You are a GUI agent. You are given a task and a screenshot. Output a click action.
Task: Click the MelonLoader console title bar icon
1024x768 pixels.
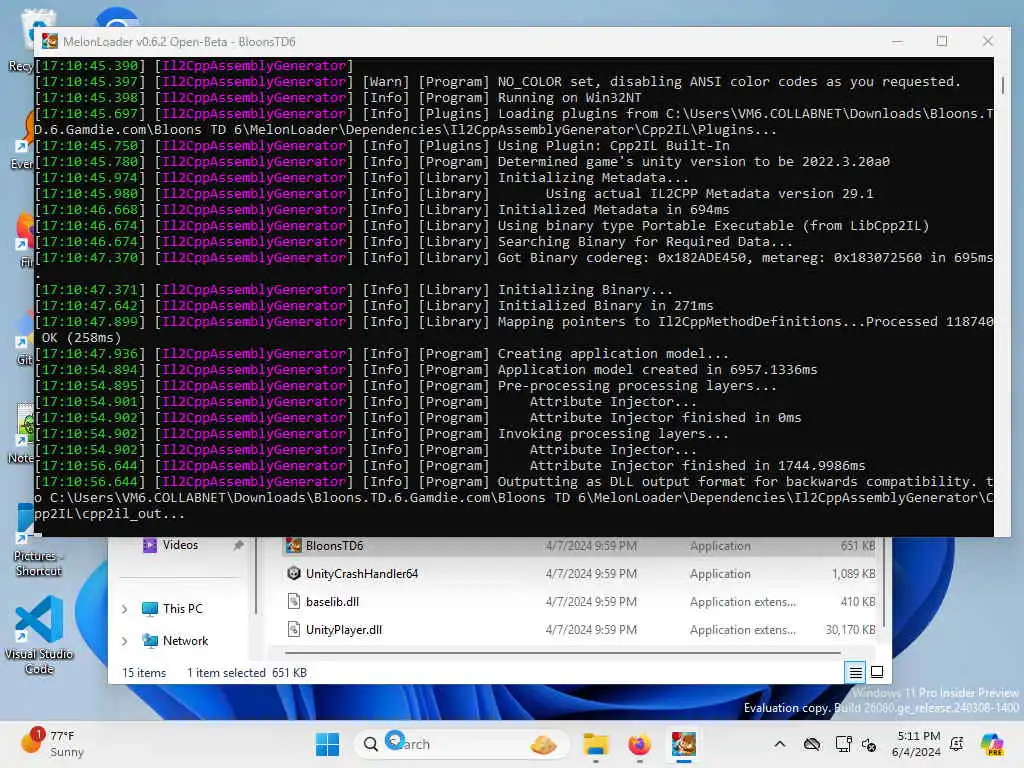pos(50,41)
